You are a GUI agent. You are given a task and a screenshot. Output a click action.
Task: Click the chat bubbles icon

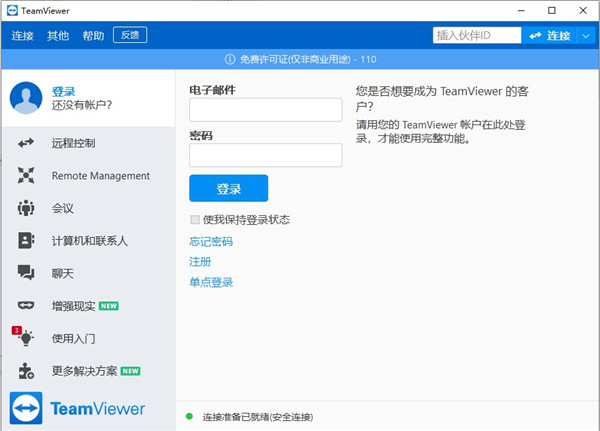click(26, 273)
